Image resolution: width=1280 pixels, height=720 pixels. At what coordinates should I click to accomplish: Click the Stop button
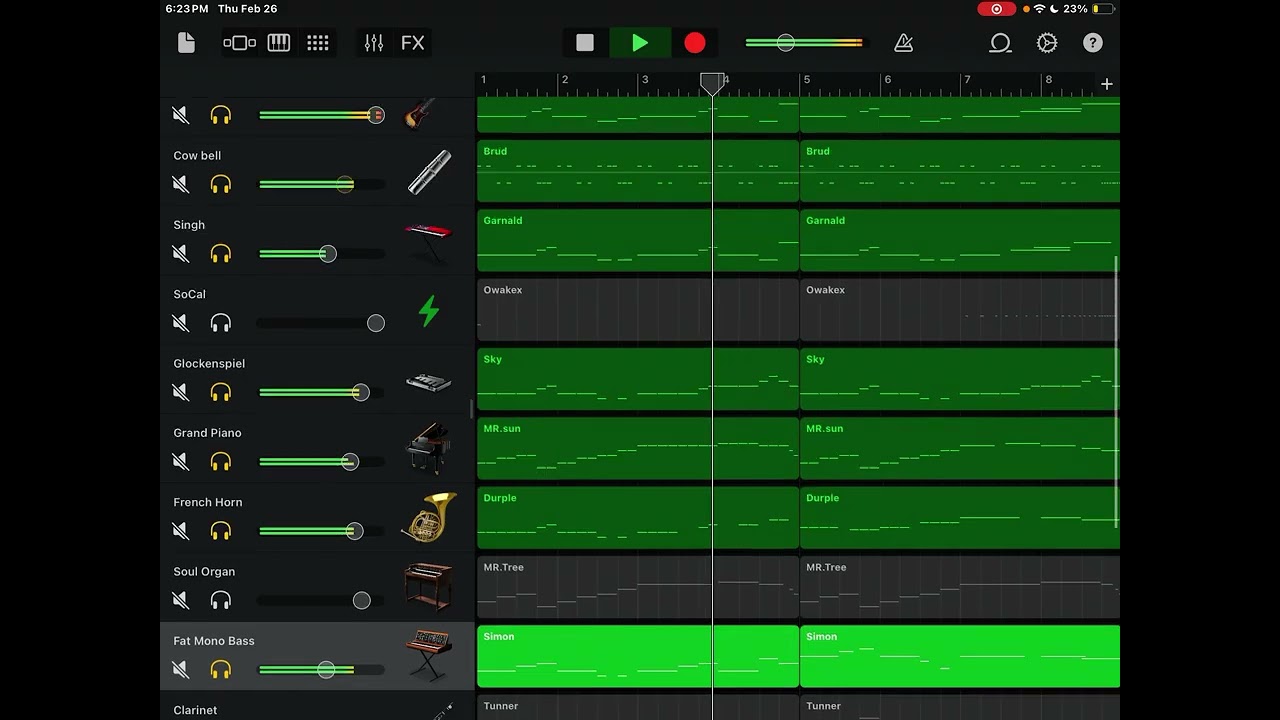585,43
